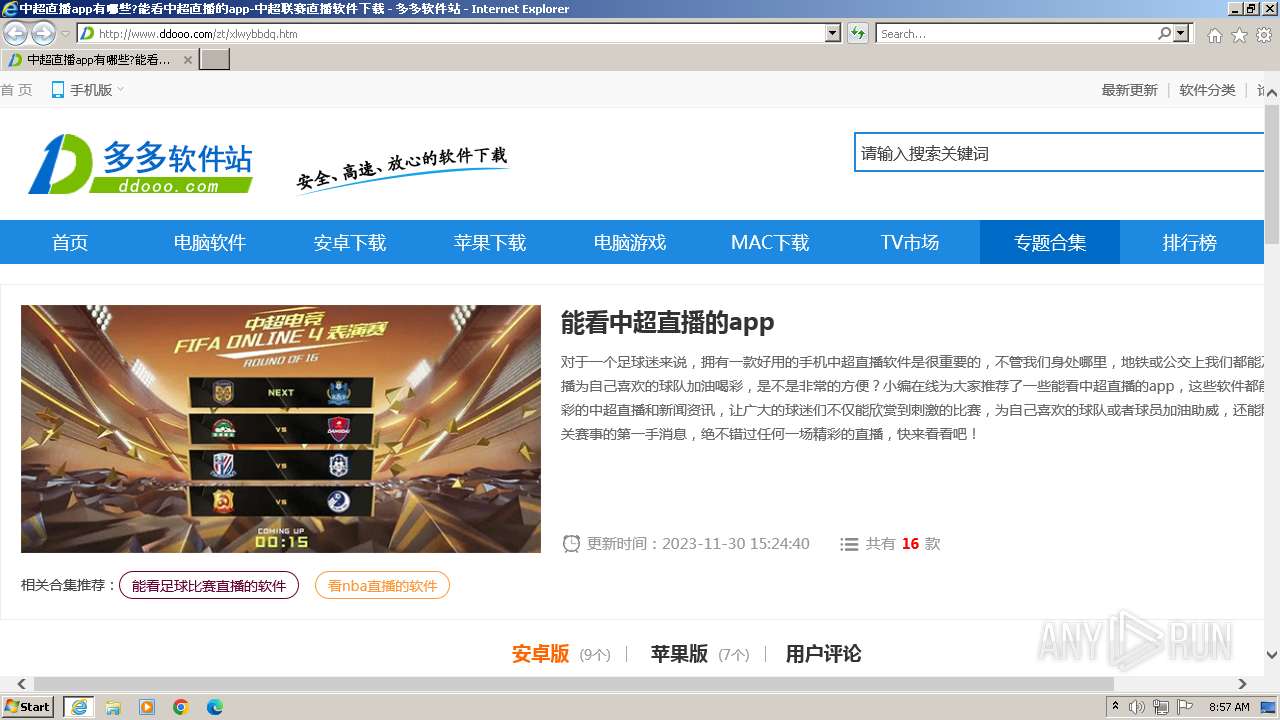Expand the 手机版 dropdown arrow
The width and height of the screenshot is (1280, 720).
(121, 90)
